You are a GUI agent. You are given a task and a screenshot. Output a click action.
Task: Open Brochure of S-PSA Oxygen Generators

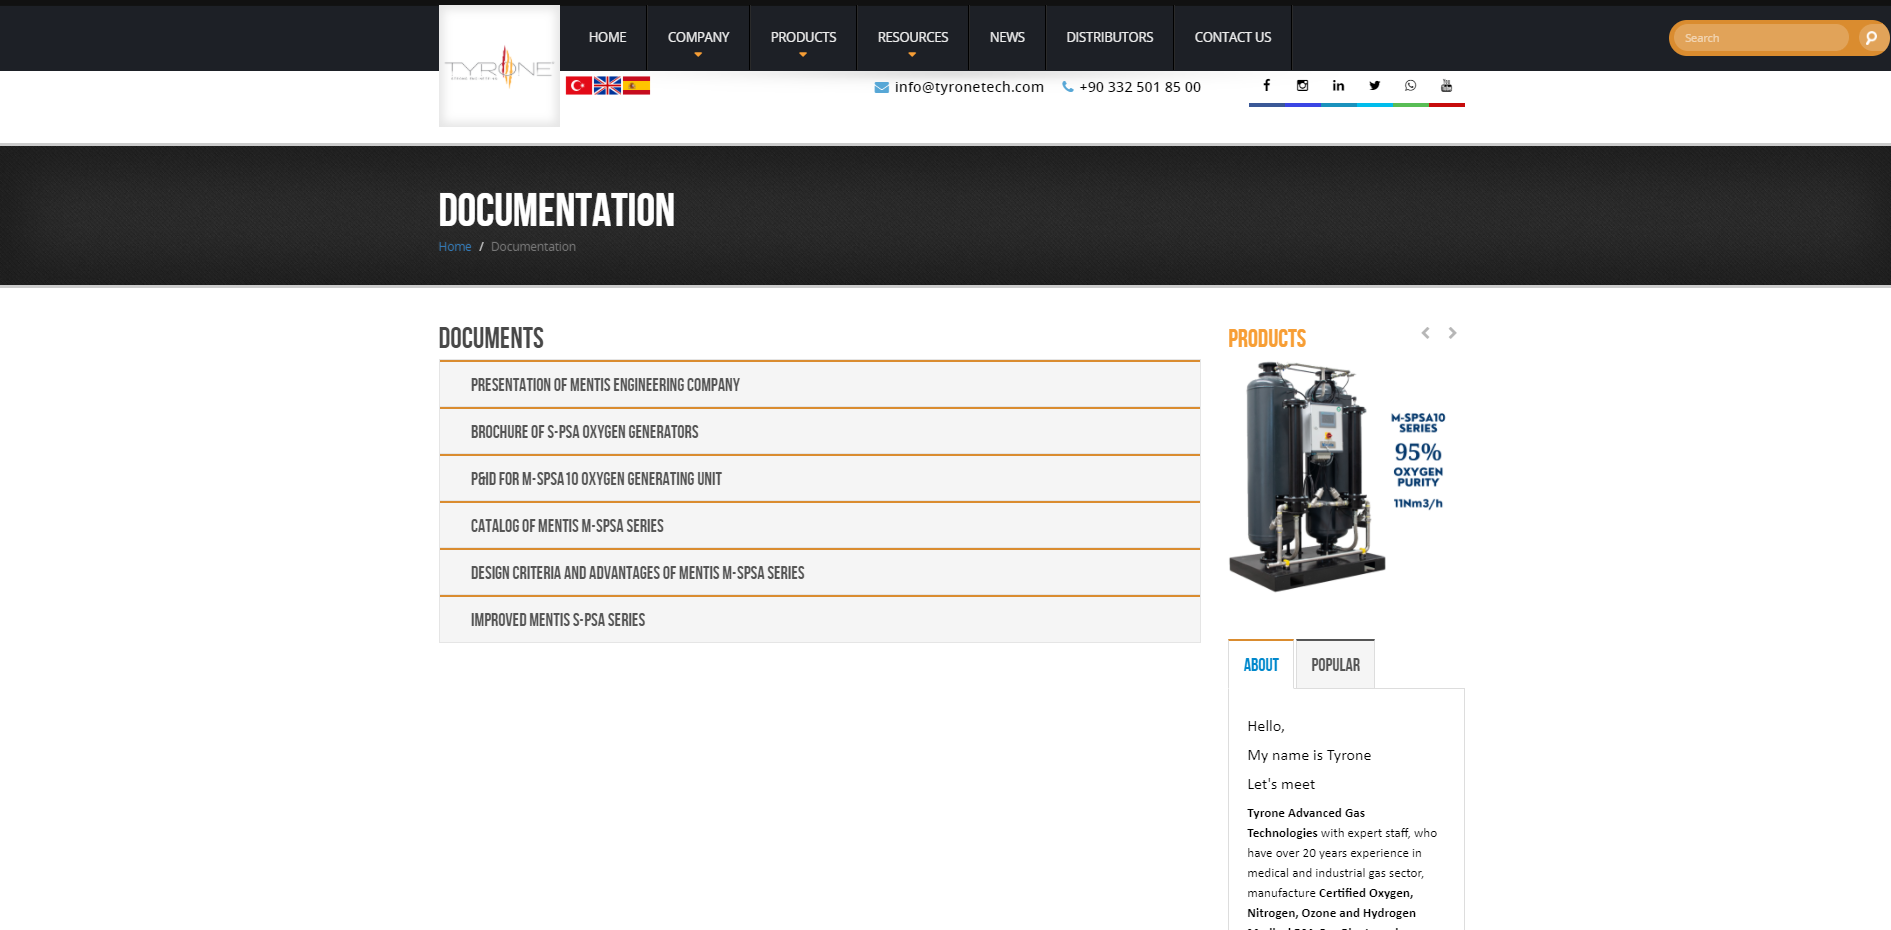coord(820,432)
